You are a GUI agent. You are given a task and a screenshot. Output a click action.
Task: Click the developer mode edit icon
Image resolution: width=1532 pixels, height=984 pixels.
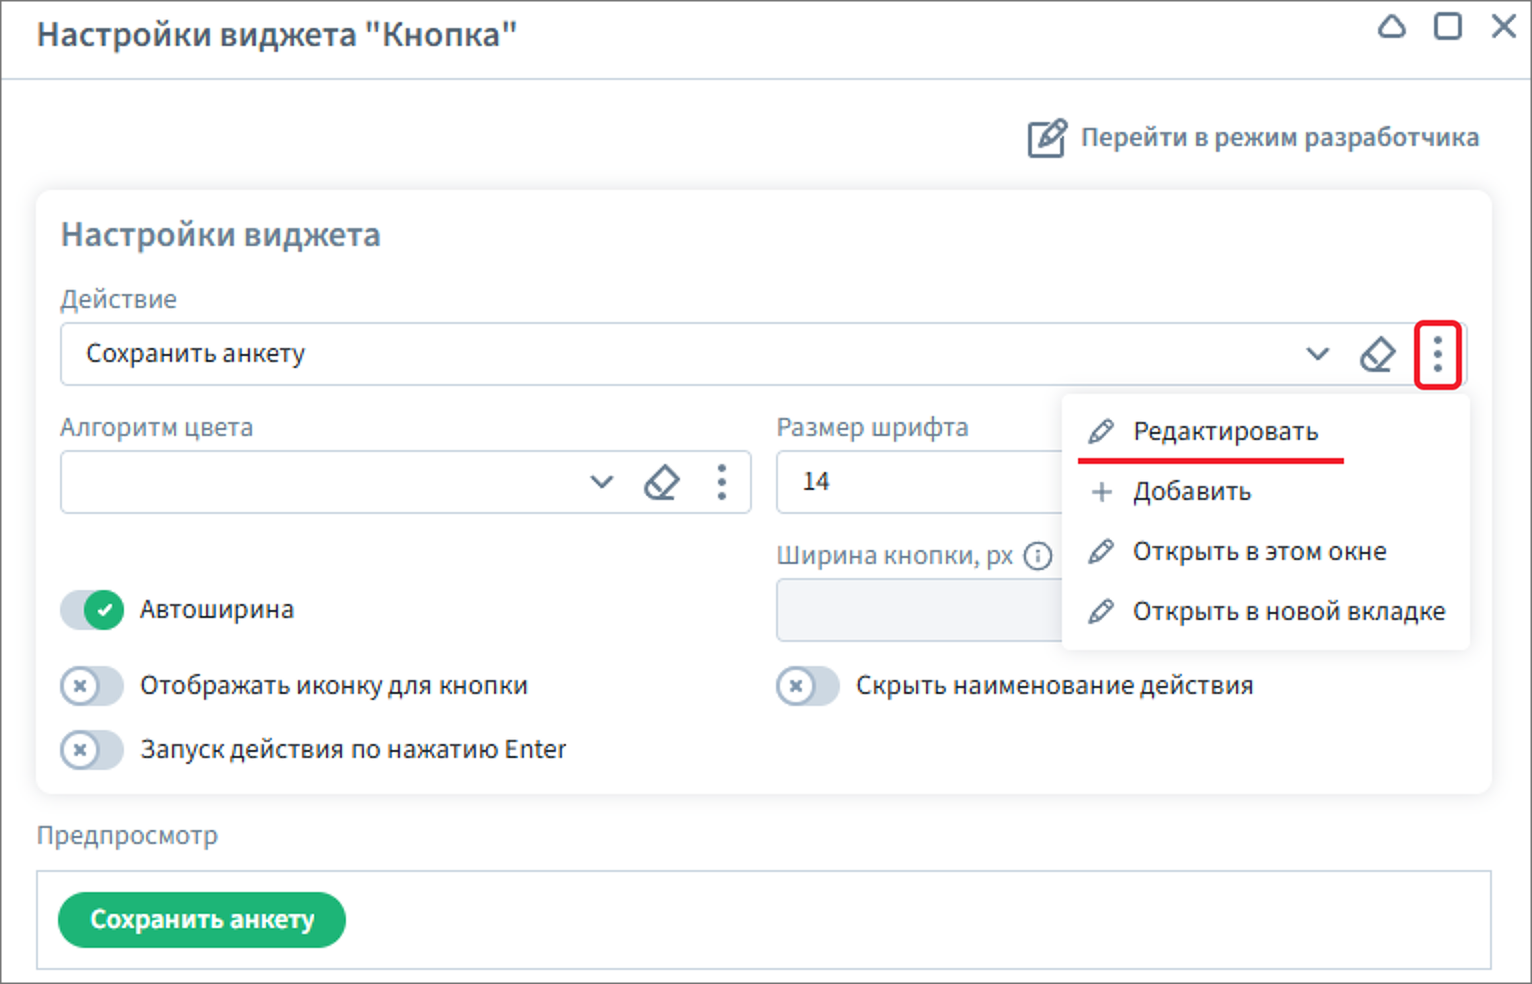tap(1046, 138)
